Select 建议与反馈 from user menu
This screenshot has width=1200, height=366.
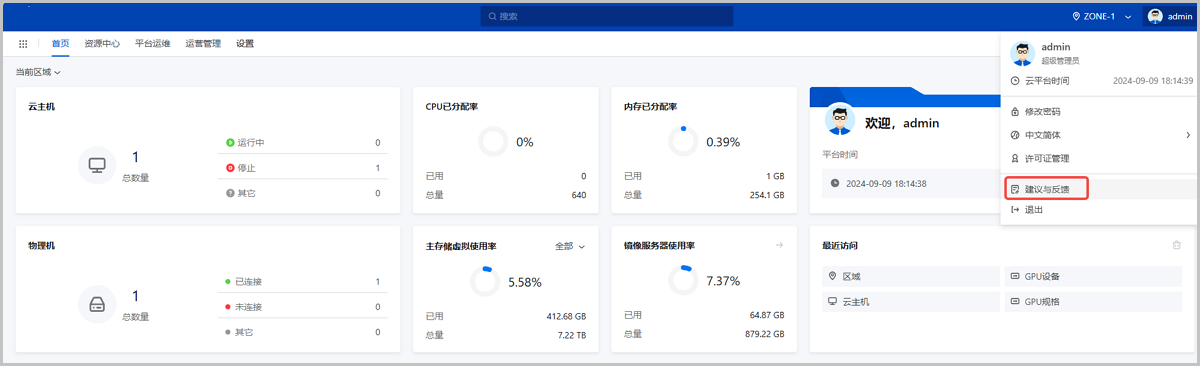[x=1045, y=188]
